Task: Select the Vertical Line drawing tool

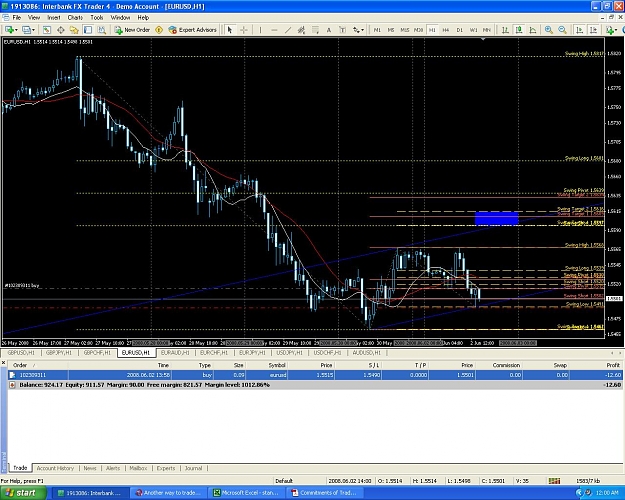Action: coord(260,30)
